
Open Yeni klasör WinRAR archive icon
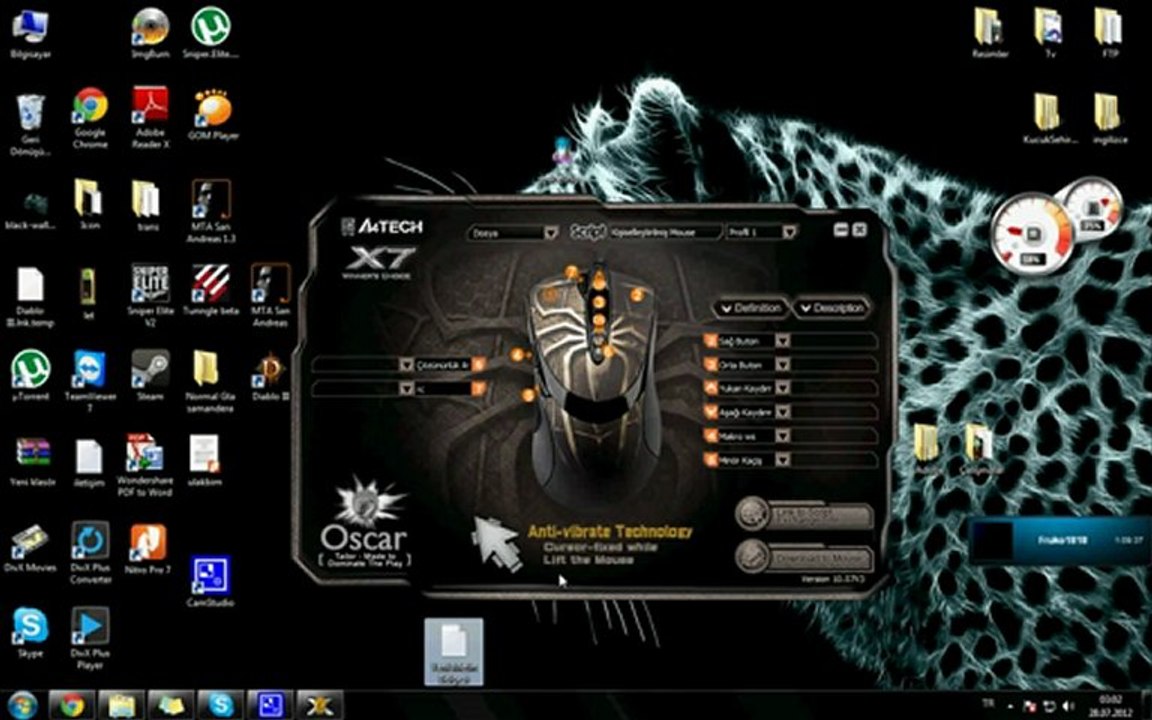32,463
